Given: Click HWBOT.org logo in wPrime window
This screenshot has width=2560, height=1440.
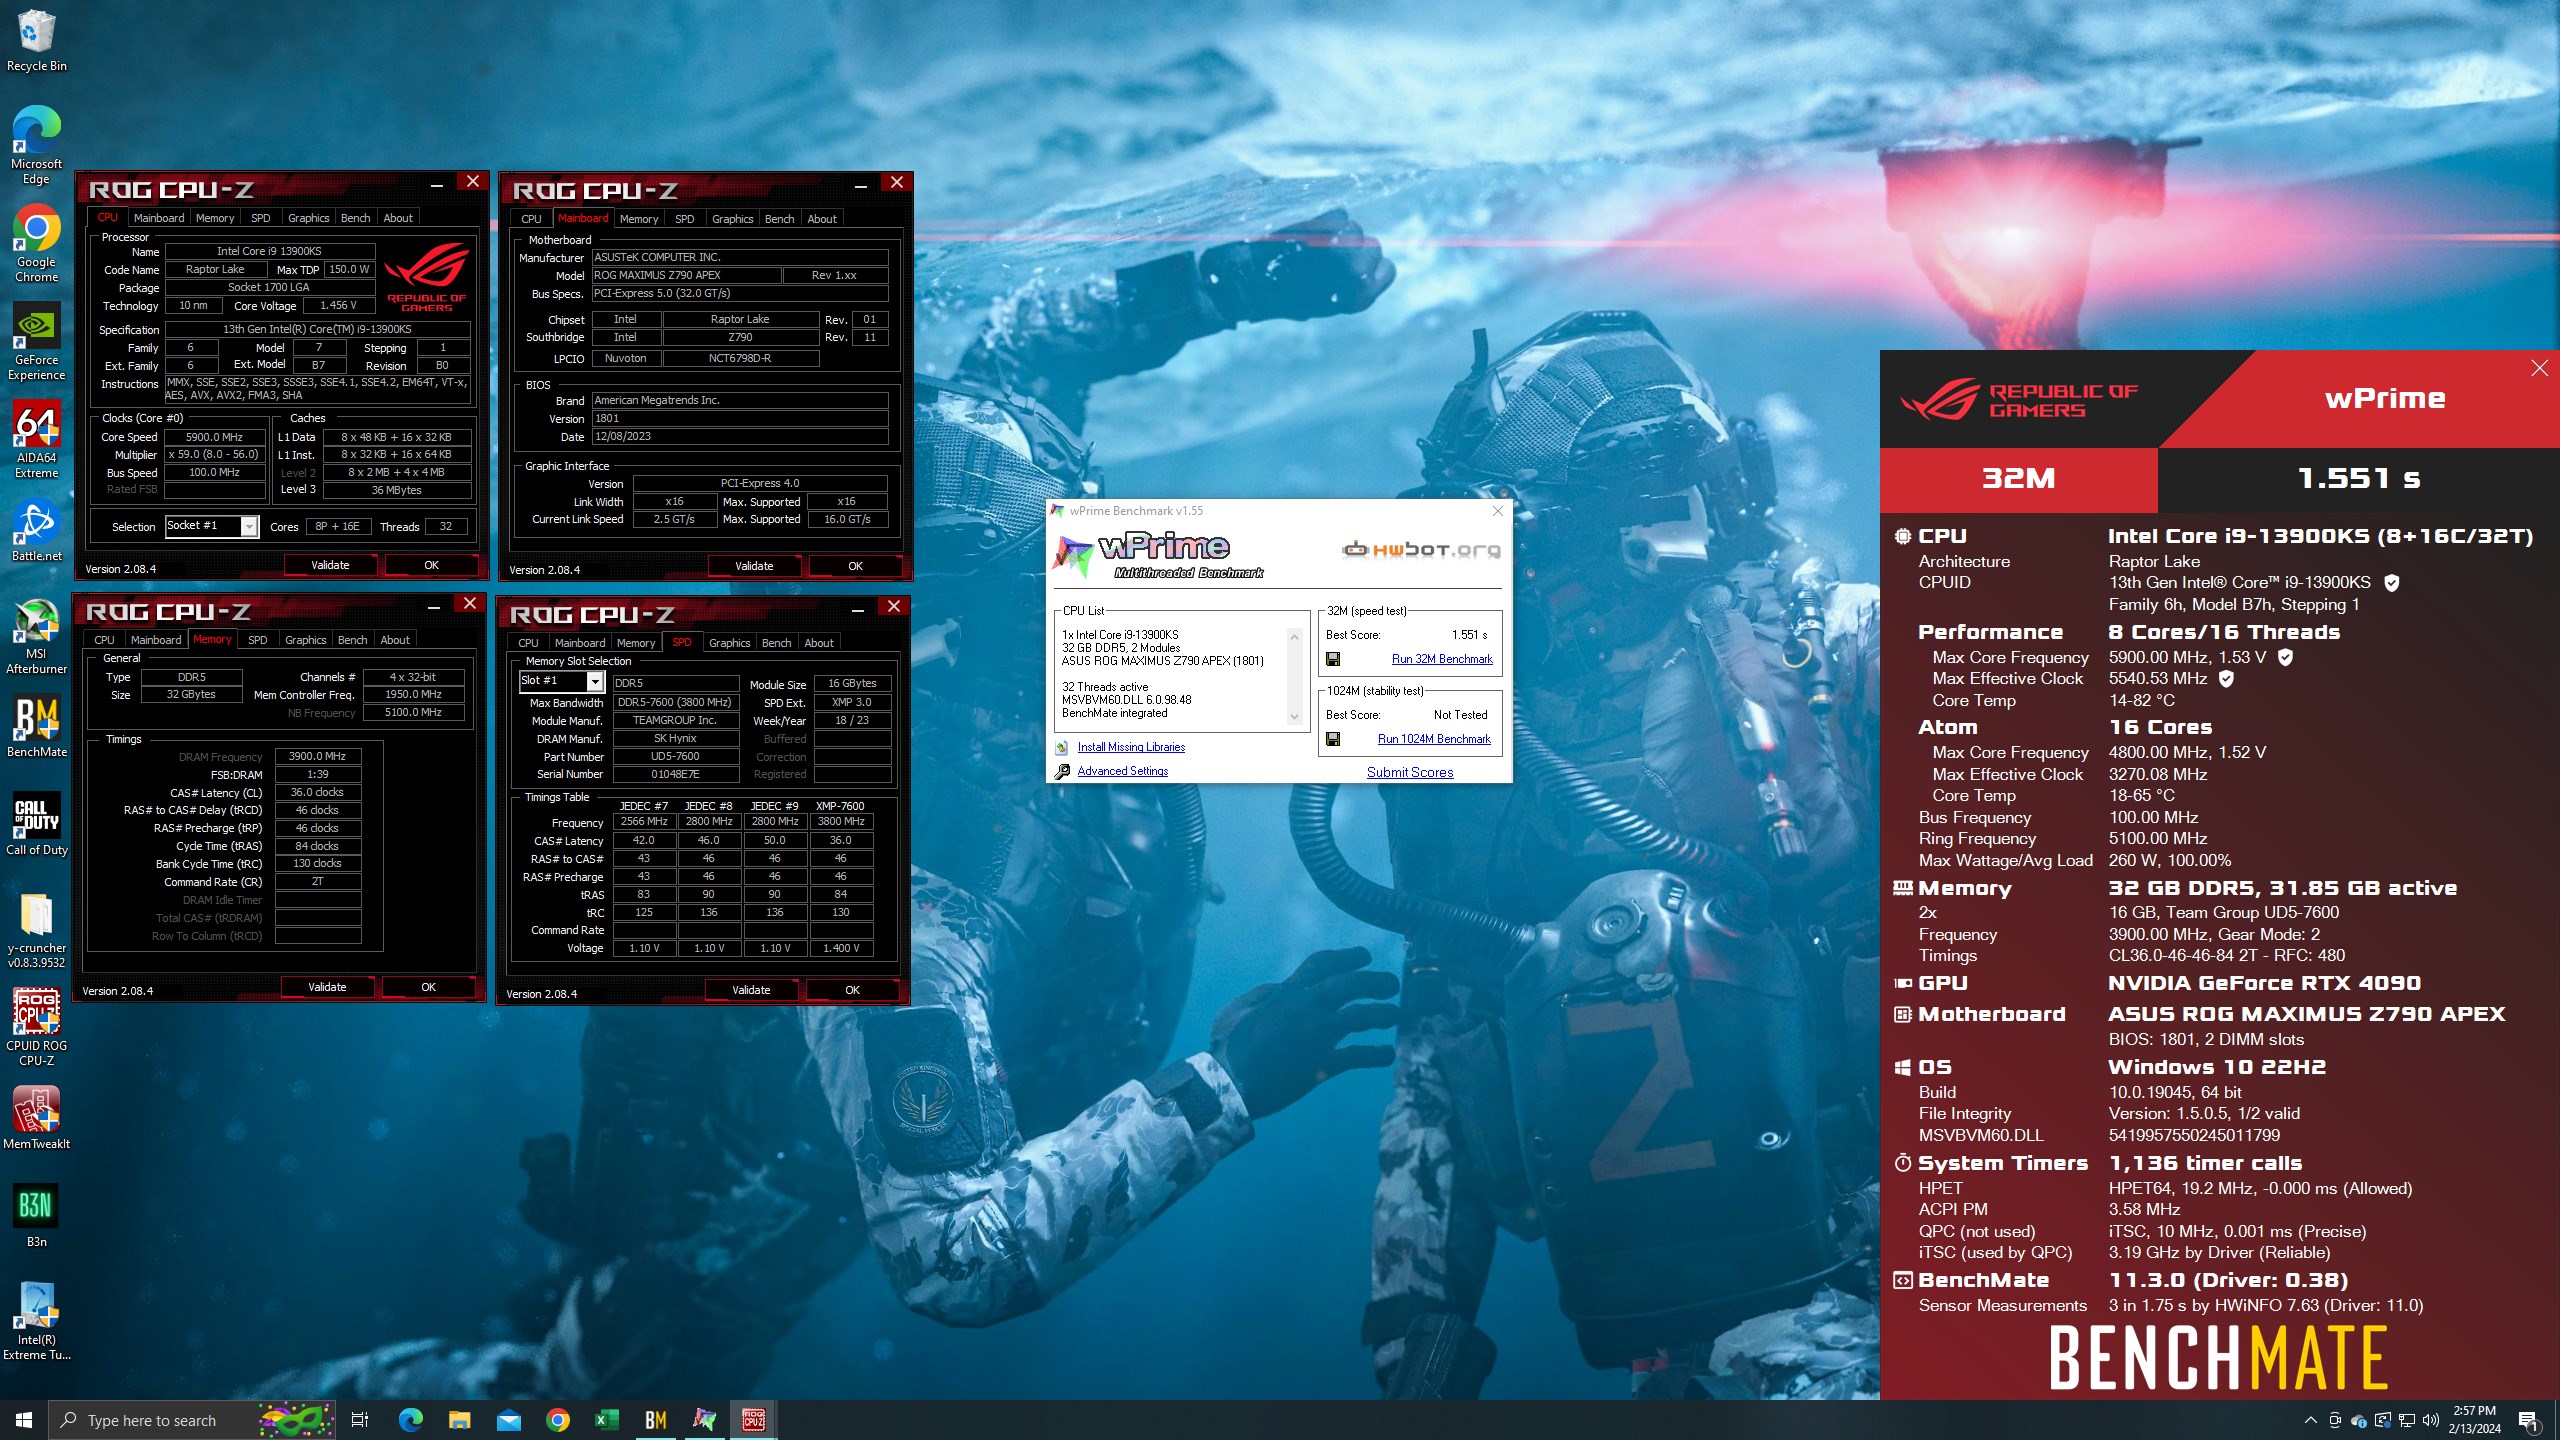Looking at the screenshot, I should tap(1421, 549).
